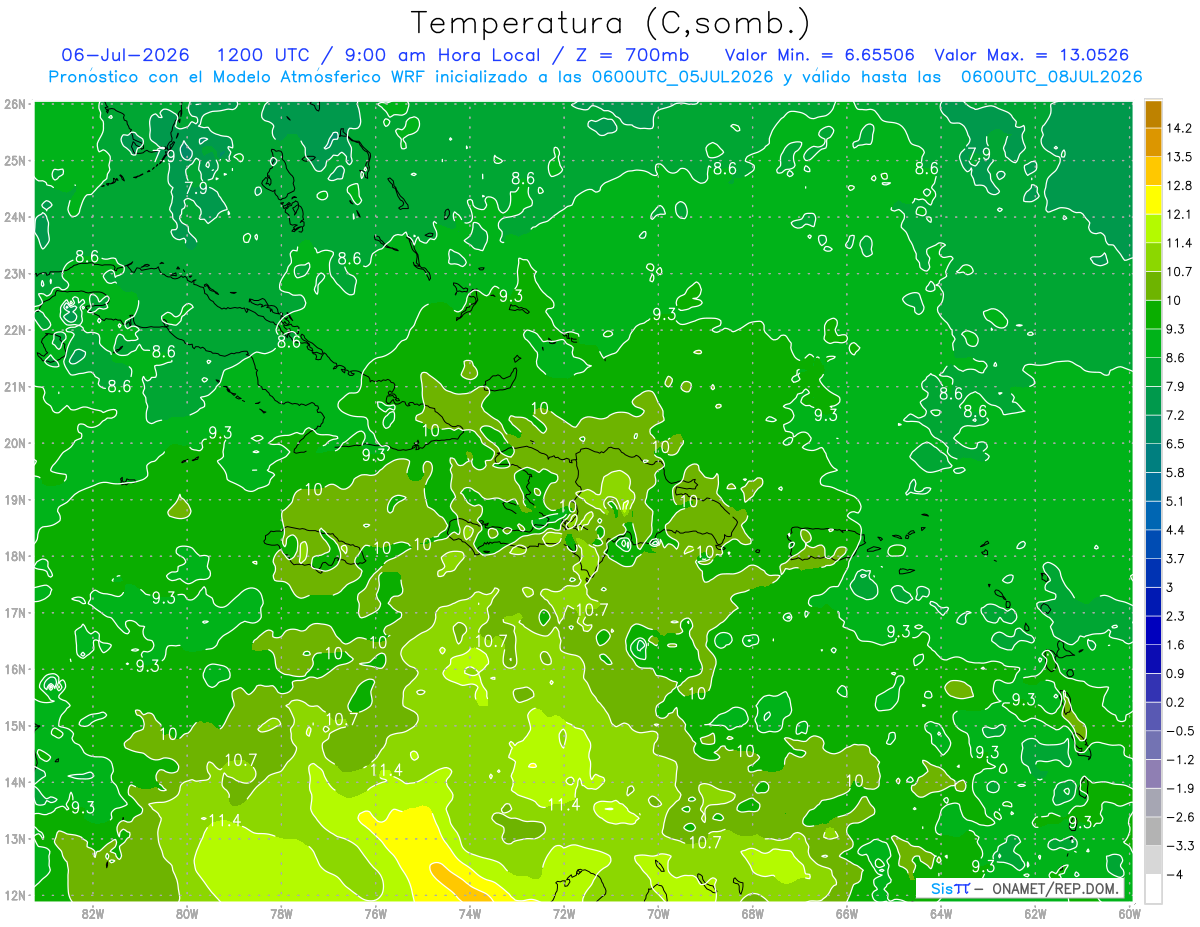Viewport: 1200px width, 927px height.
Task: Click the '13N' latitude axis label
Action: pos(14,839)
